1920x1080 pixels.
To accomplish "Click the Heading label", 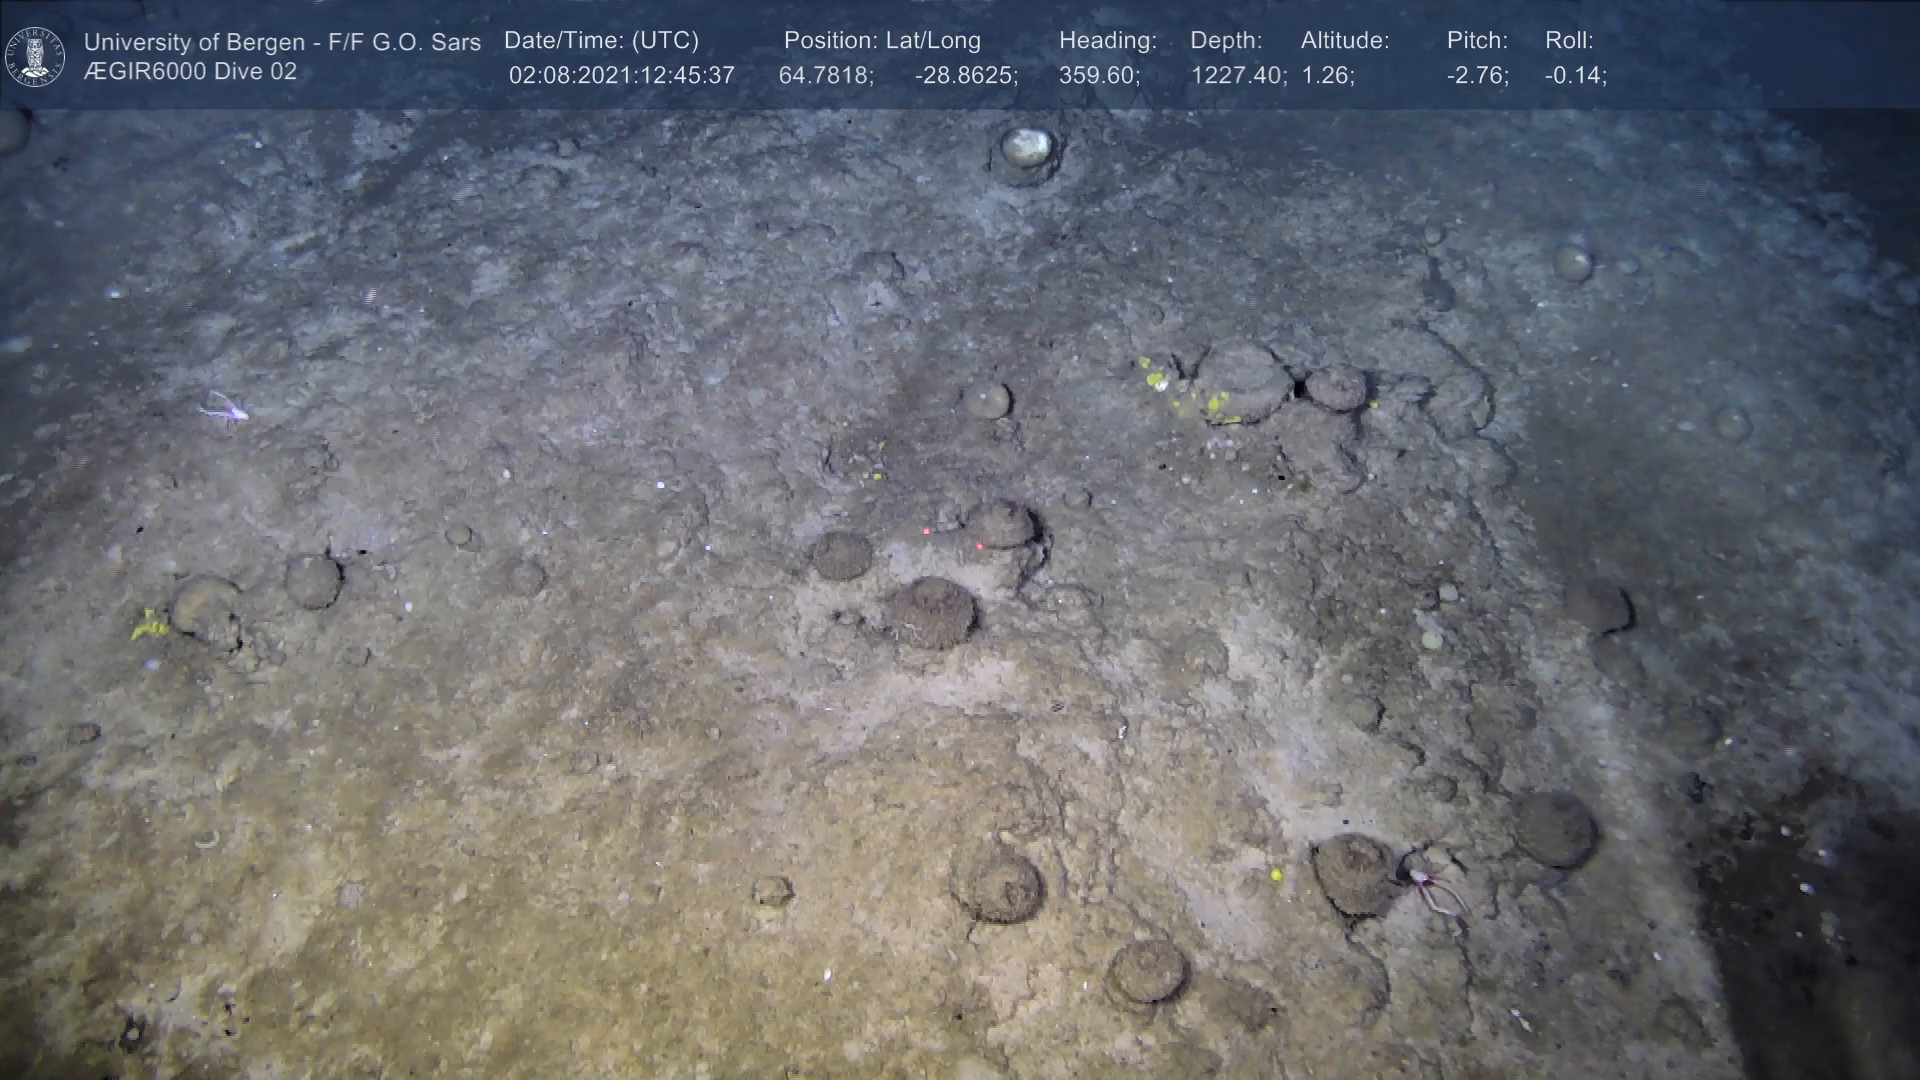I will (1107, 41).
